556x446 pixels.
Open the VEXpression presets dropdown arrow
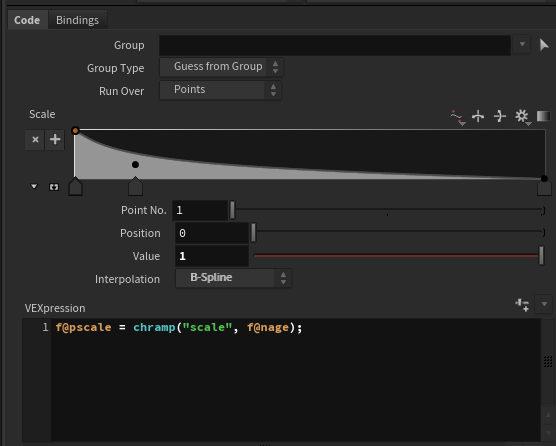(x=544, y=304)
